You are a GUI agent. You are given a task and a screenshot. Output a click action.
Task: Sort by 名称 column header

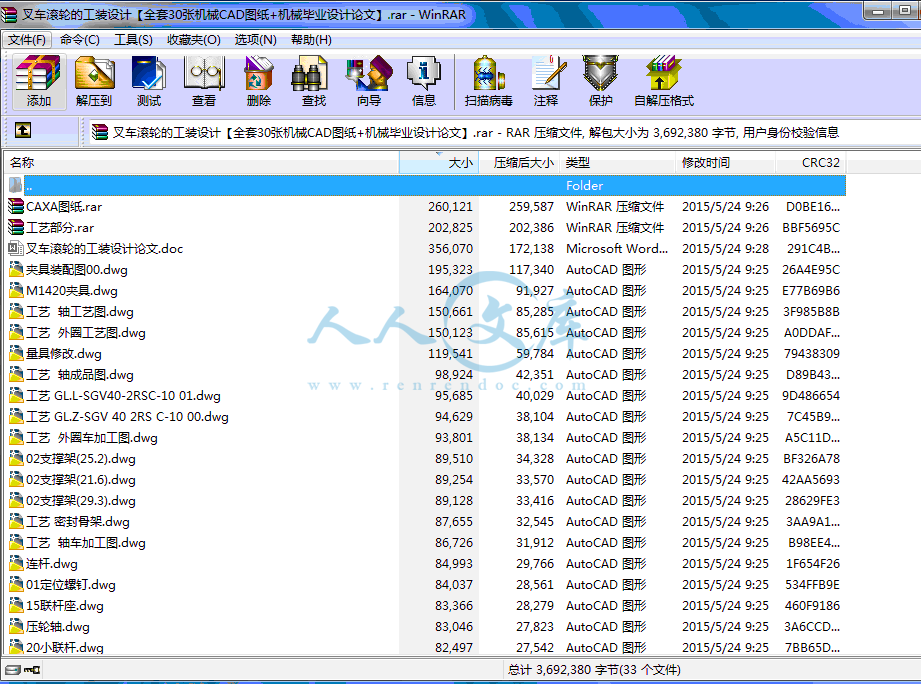[201, 163]
